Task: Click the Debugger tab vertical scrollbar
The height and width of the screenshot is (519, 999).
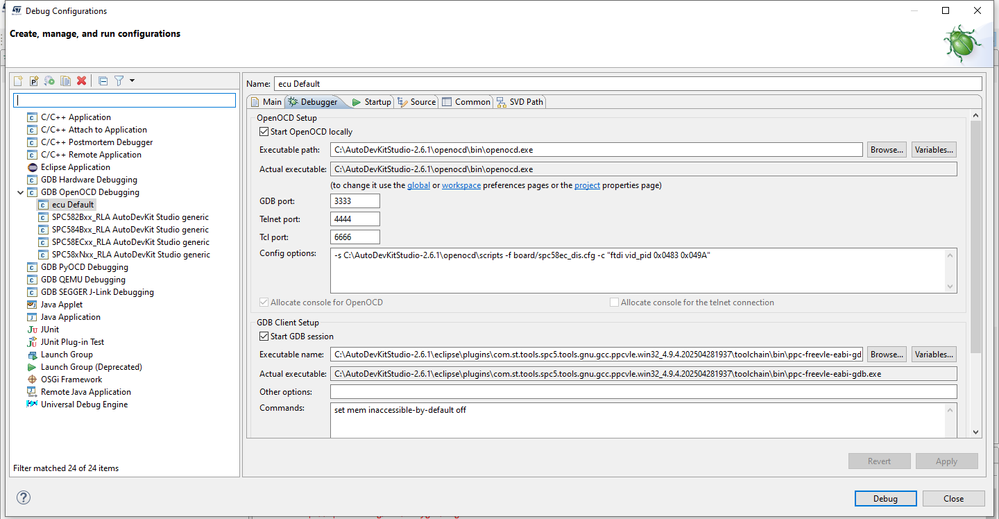Action: coord(975,274)
